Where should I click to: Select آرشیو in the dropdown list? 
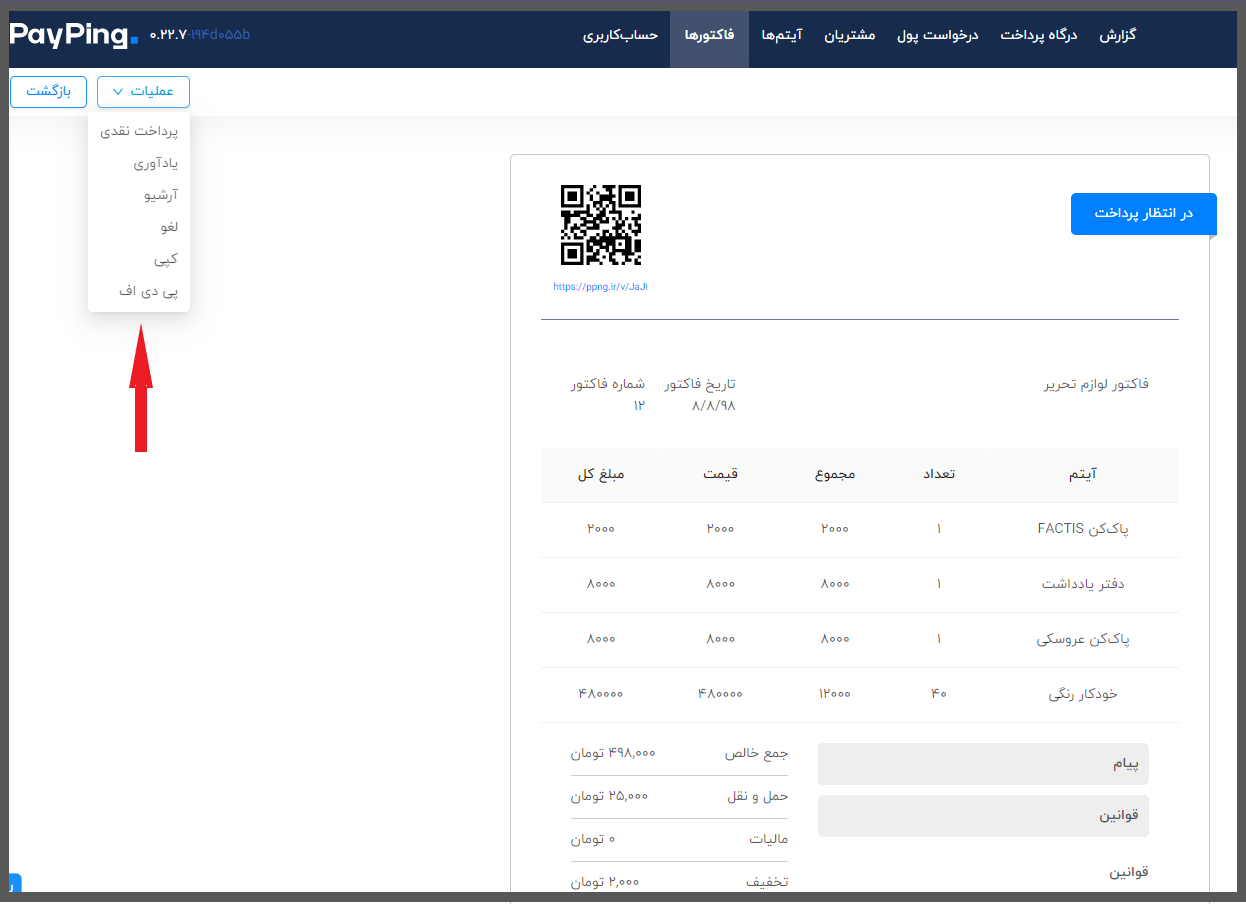[x=160, y=195]
